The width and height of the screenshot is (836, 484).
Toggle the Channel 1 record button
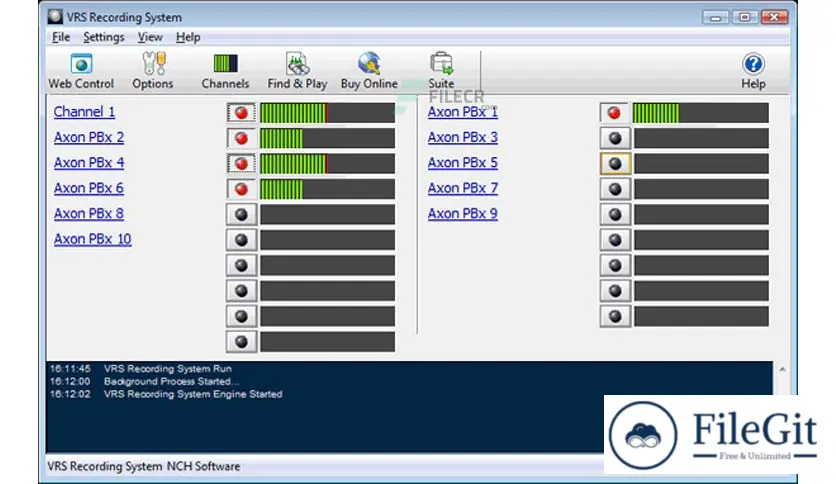point(241,113)
